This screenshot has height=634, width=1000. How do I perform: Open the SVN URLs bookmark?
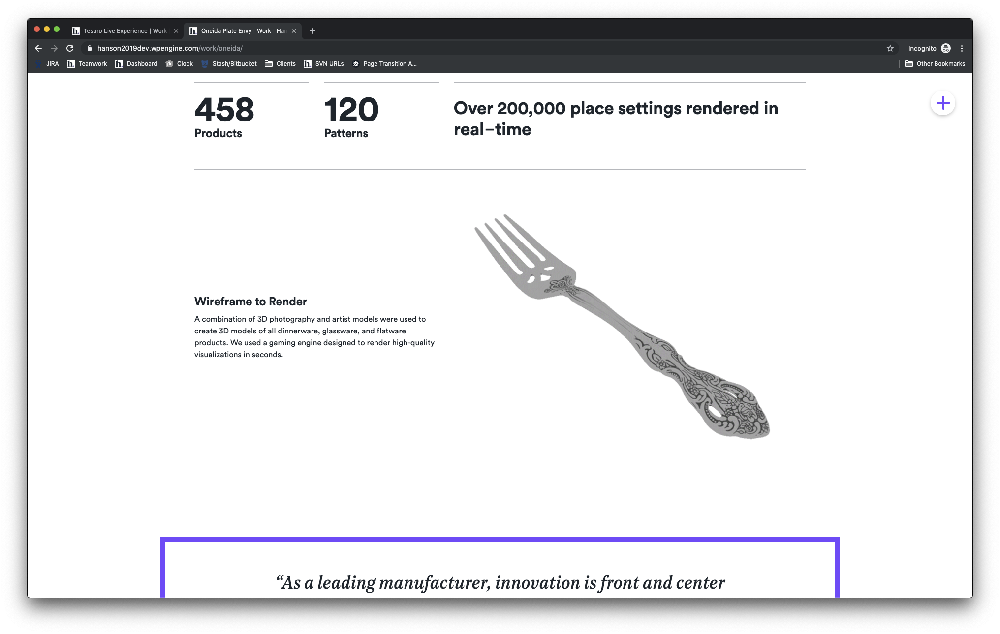pyautogui.click(x=324, y=64)
